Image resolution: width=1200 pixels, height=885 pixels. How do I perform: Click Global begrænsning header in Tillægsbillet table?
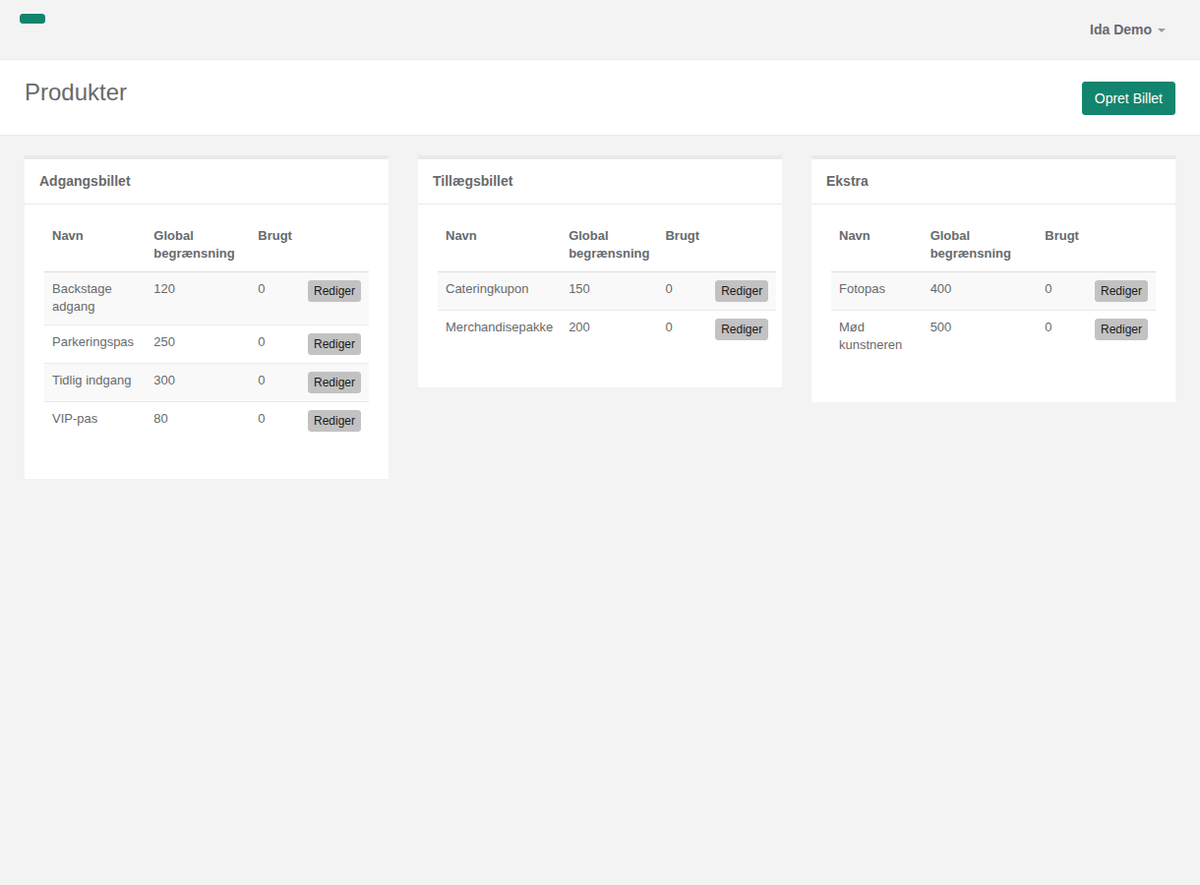tap(609, 245)
